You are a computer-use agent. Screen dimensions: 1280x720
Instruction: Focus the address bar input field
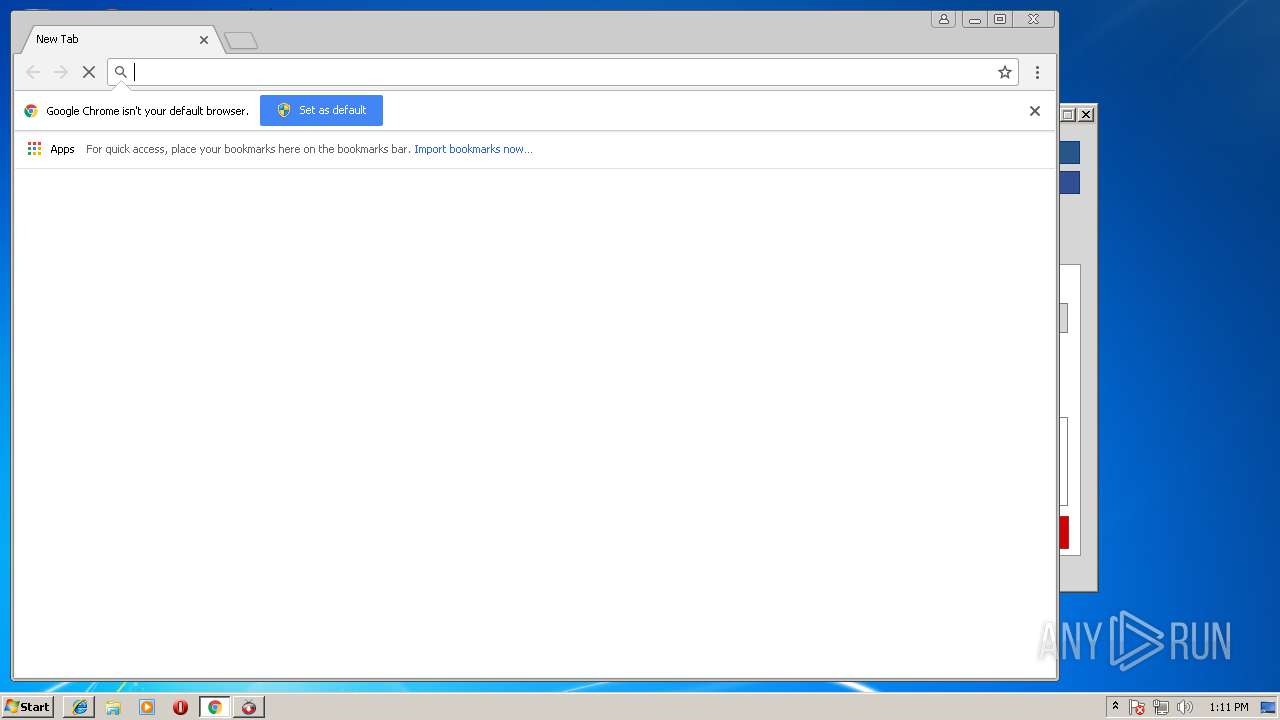[563, 72]
